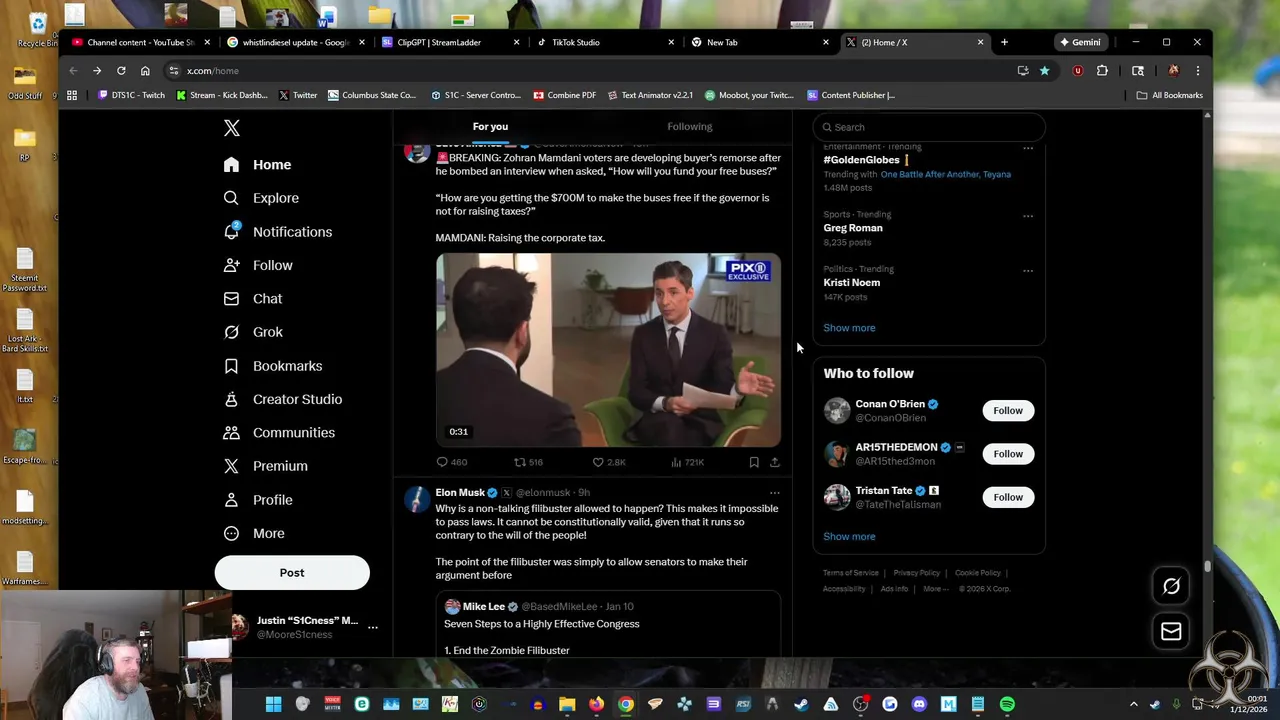
Task: Open the Privacy Policy link
Action: [x=916, y=573]
